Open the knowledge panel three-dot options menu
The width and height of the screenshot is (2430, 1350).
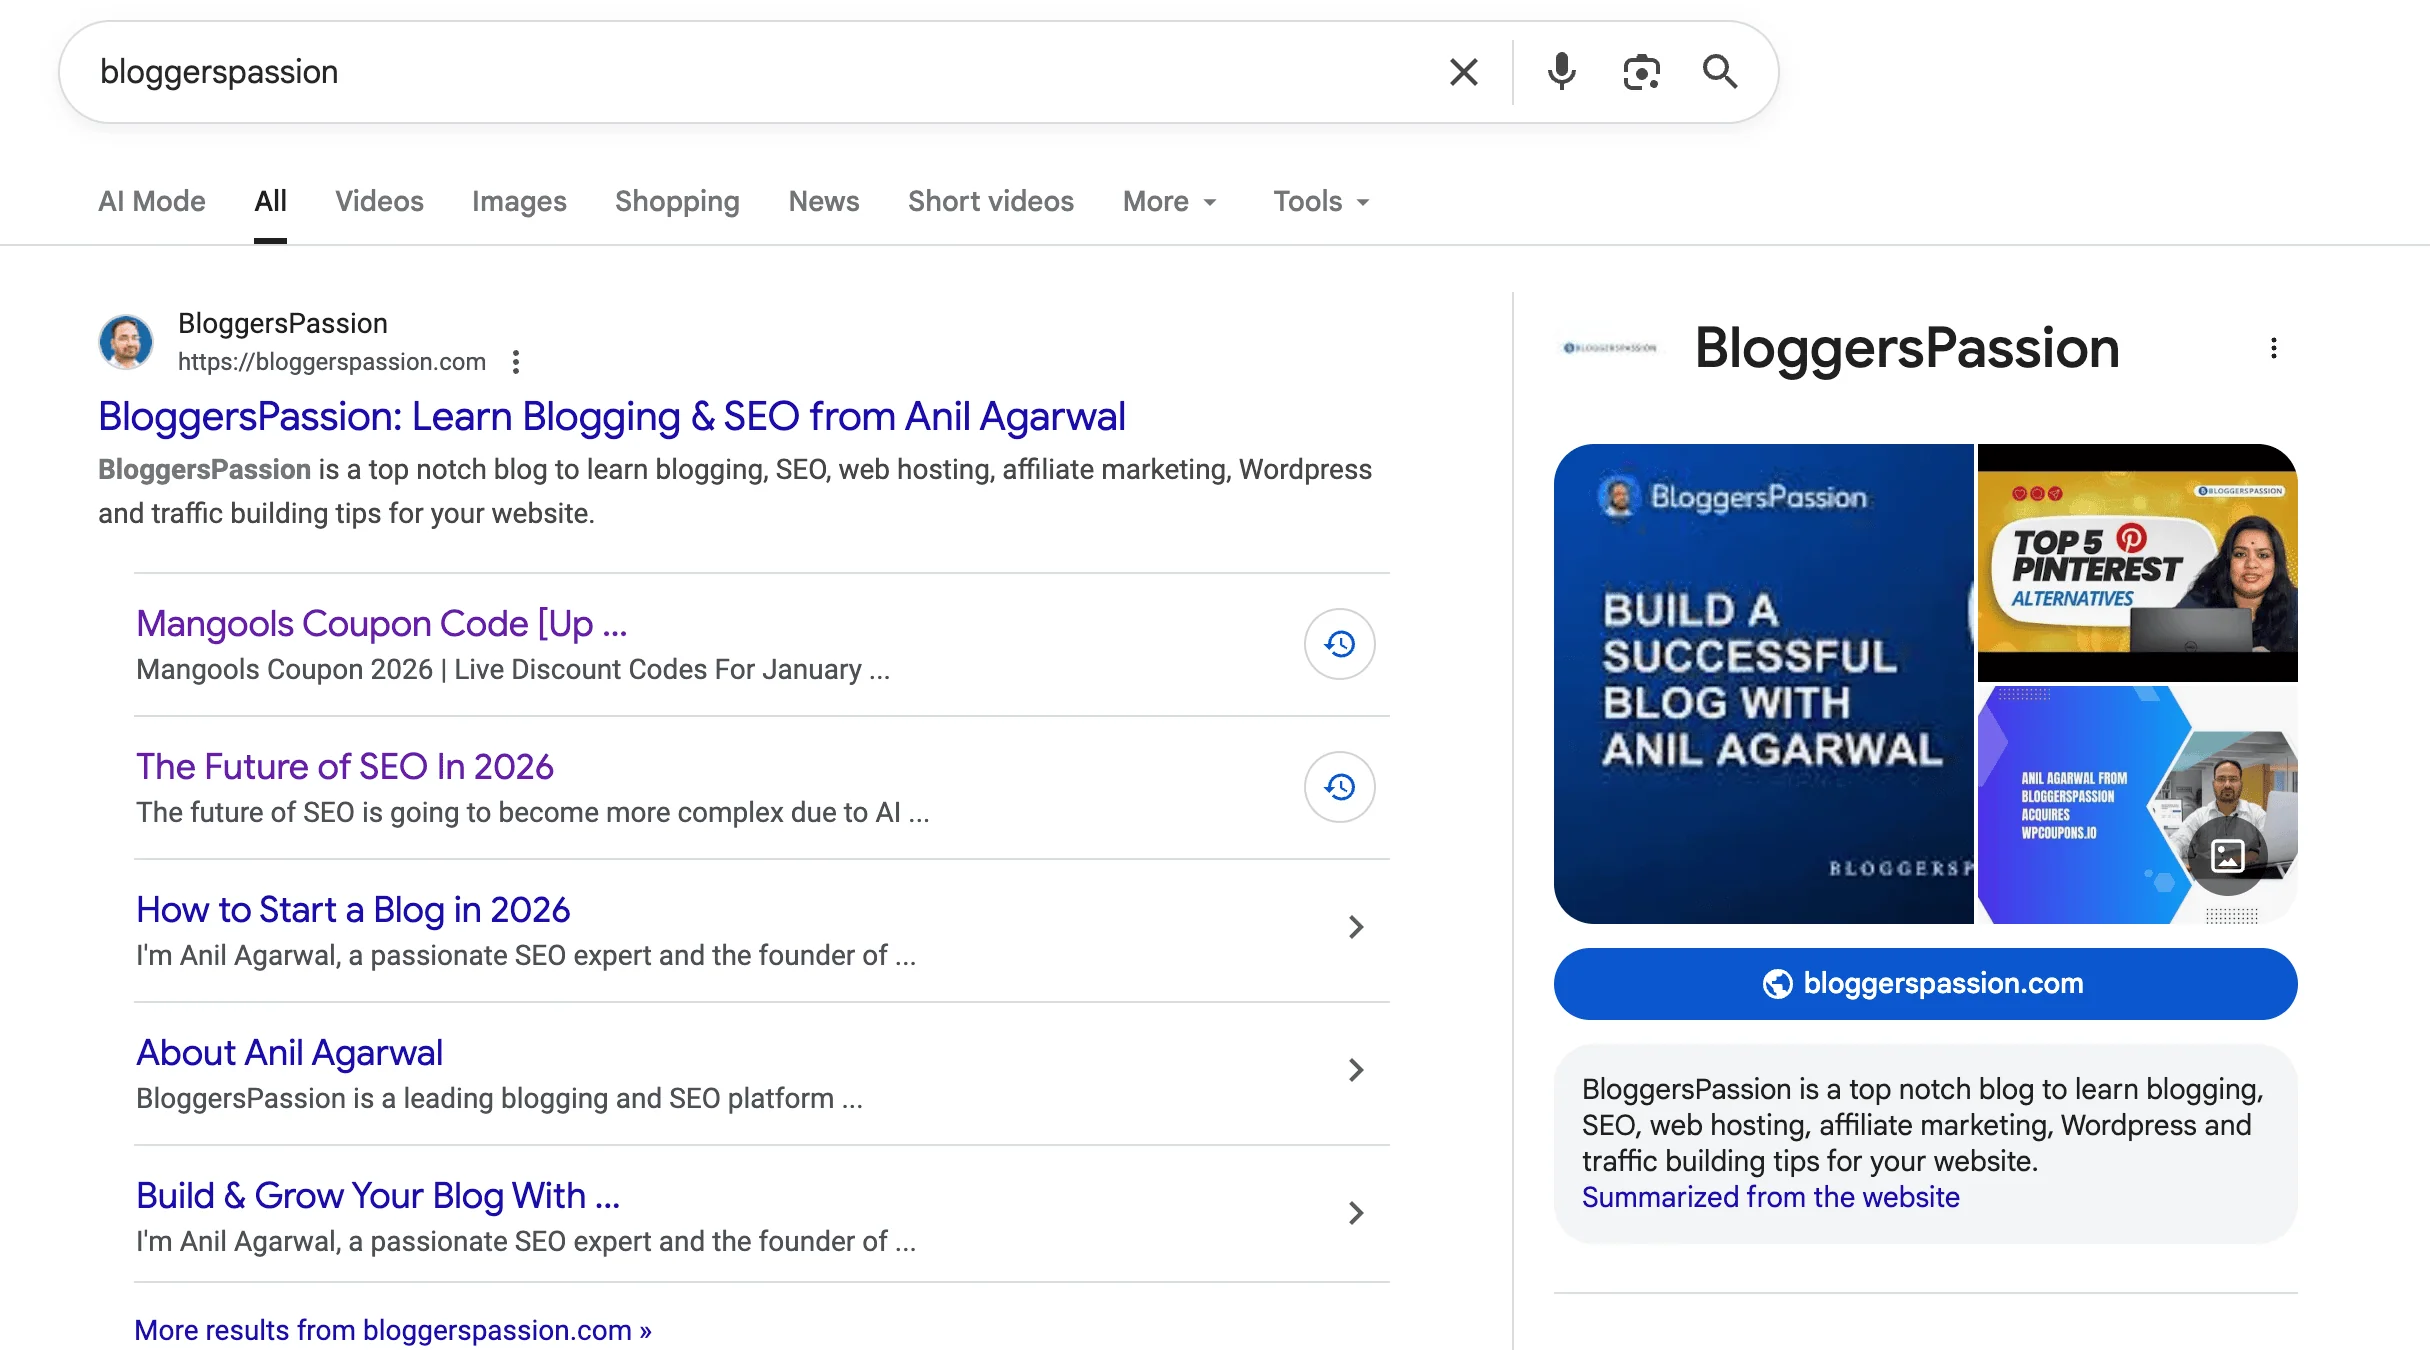pyautogui.click(x=2274, y=347)
